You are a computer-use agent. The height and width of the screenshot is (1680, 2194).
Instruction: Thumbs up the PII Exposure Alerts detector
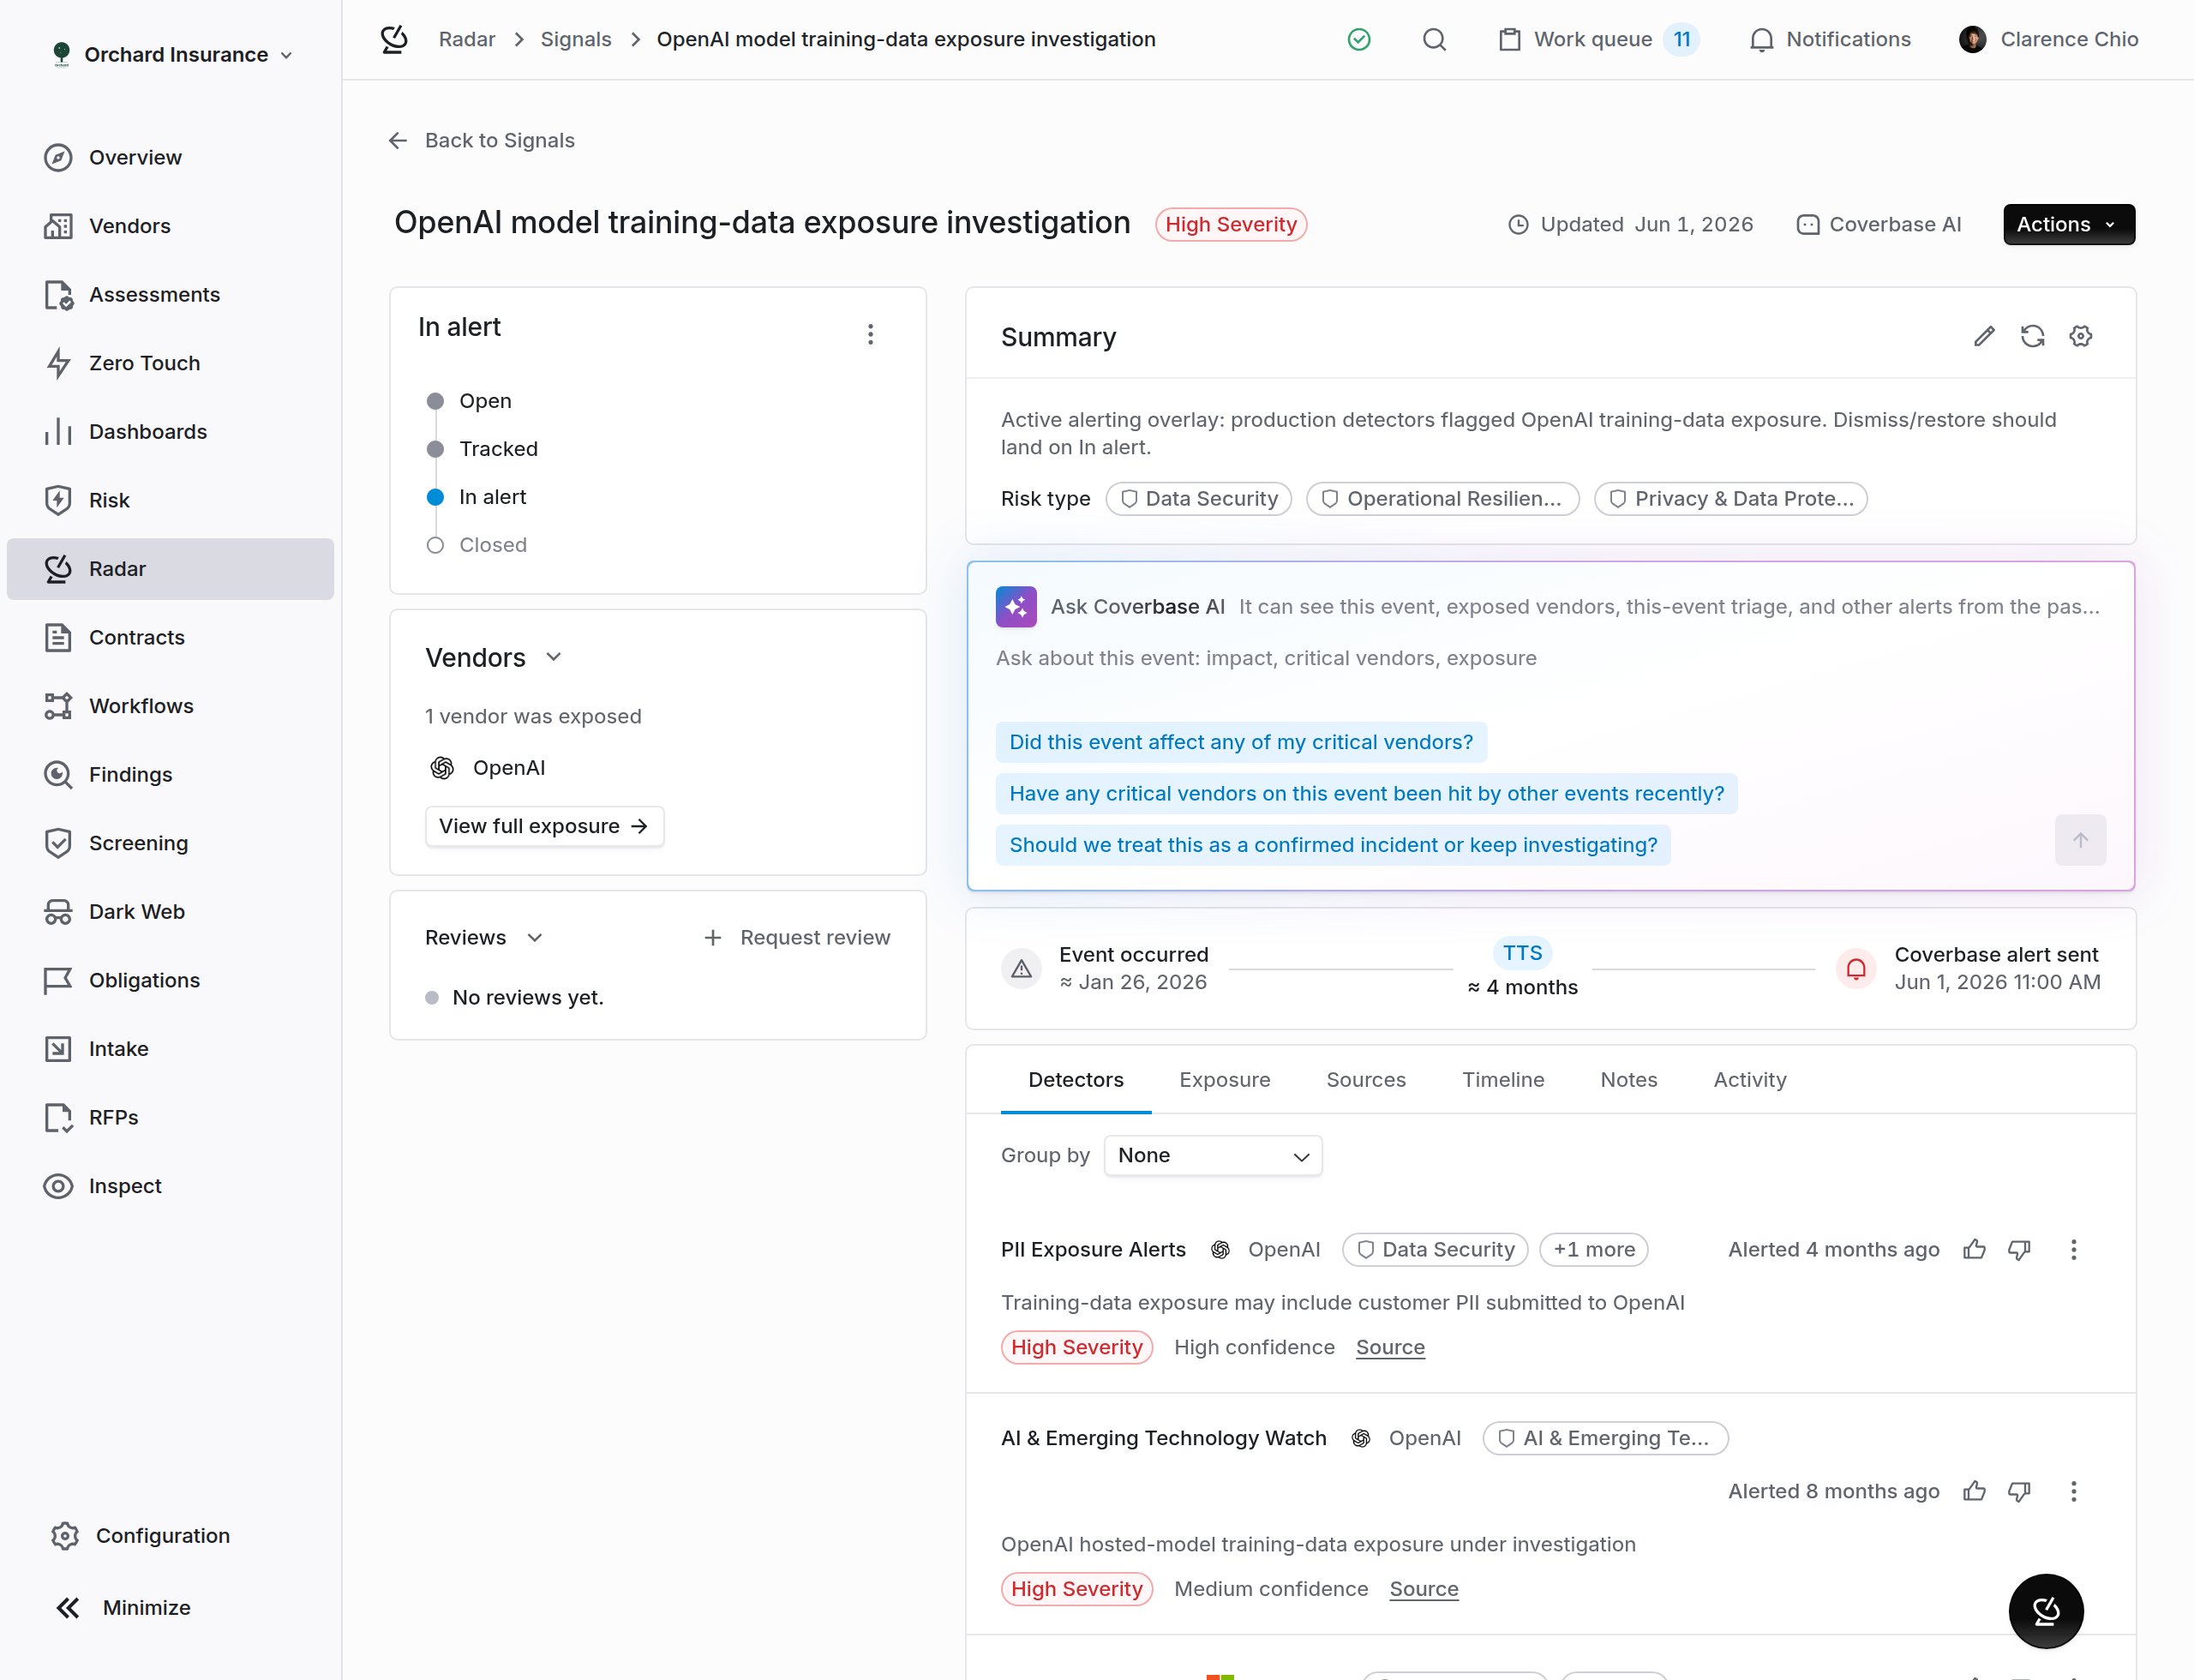click(1974, 1249)
